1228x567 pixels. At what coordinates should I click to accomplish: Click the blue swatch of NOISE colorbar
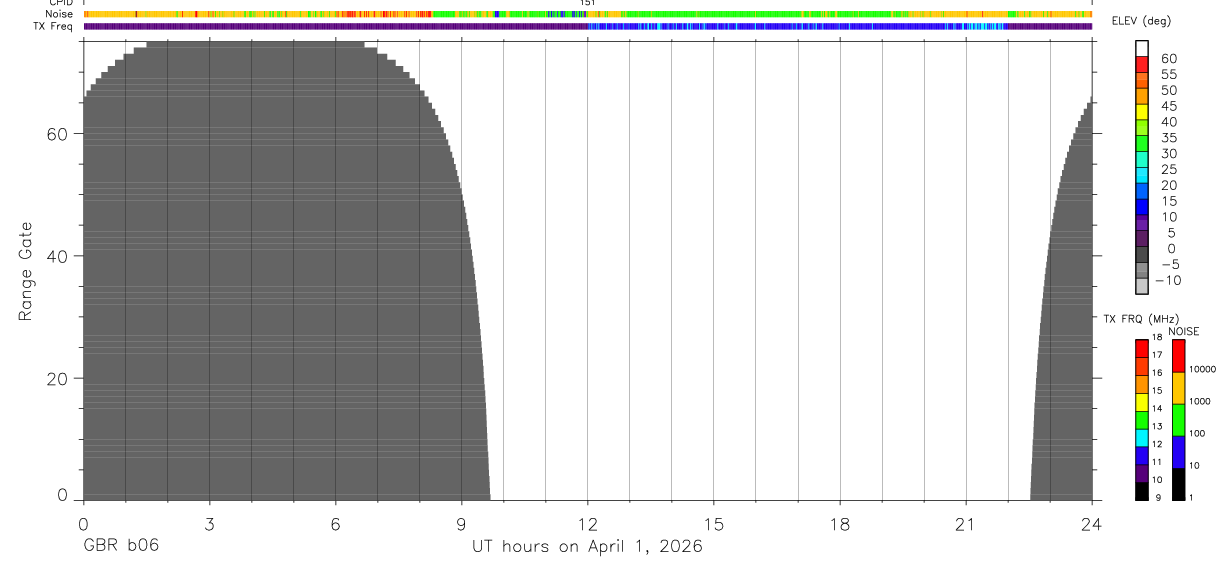tap(1178, 452)
